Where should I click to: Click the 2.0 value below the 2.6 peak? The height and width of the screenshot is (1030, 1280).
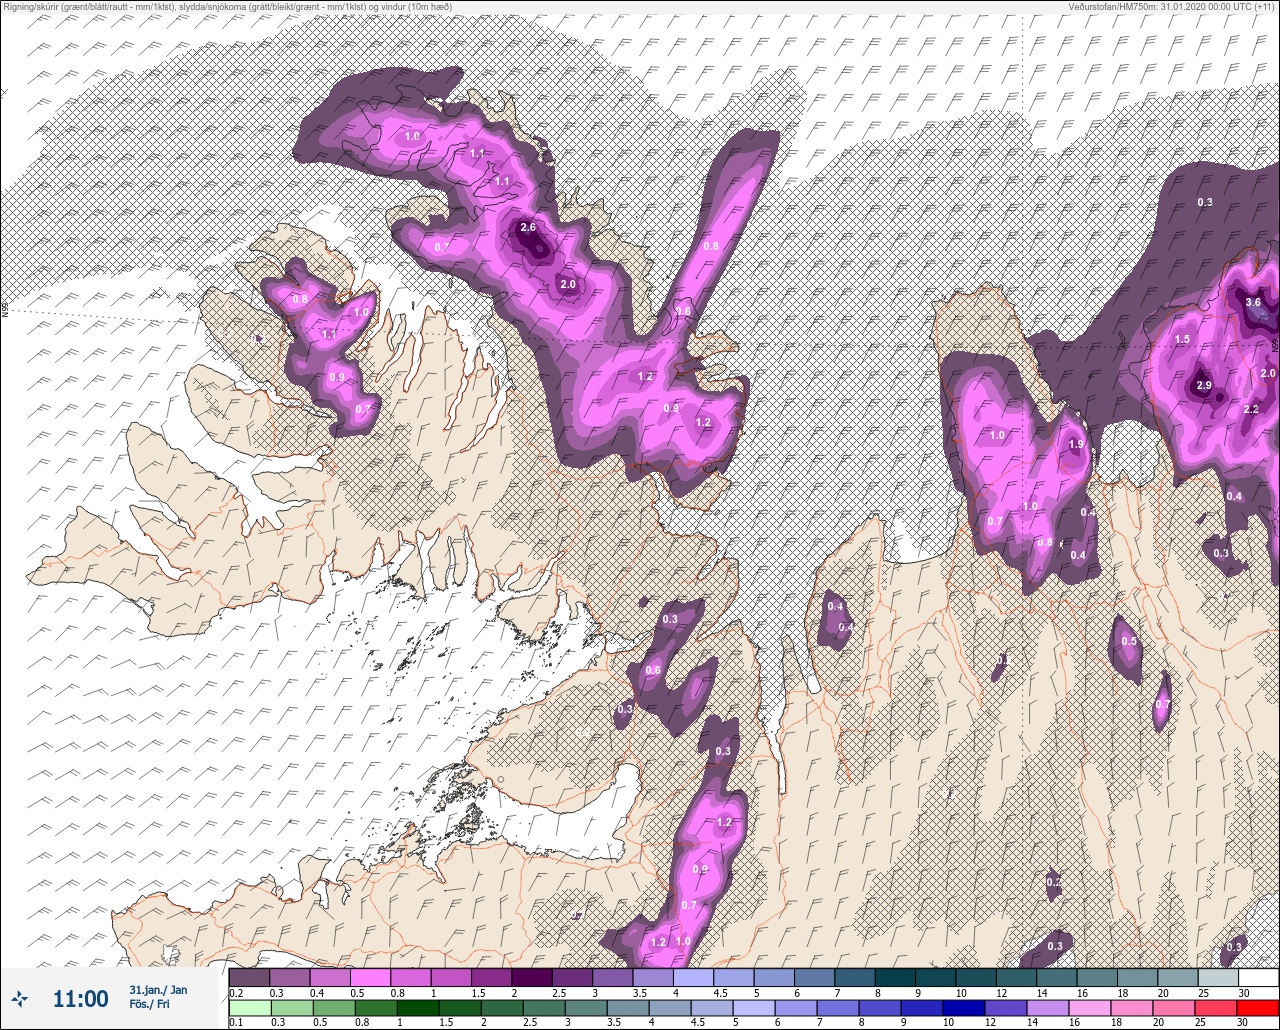(568, 285)
